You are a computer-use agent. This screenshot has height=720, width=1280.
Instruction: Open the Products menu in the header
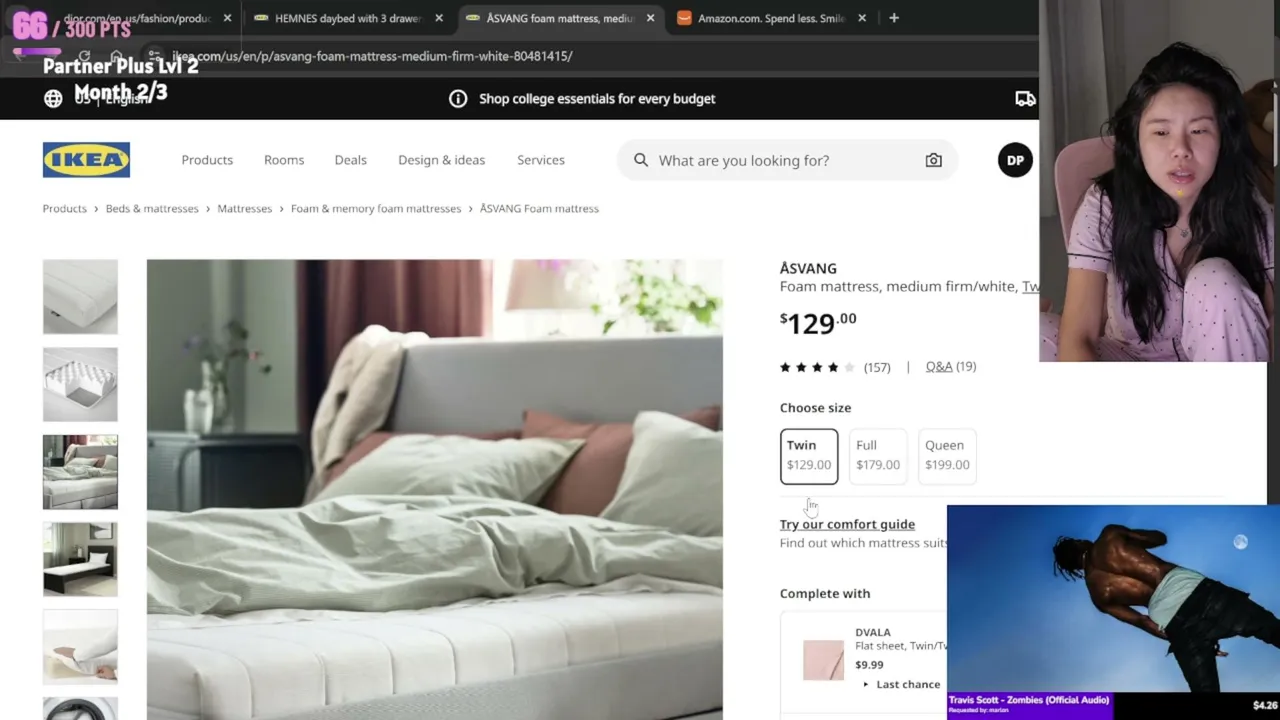point(207,160)
